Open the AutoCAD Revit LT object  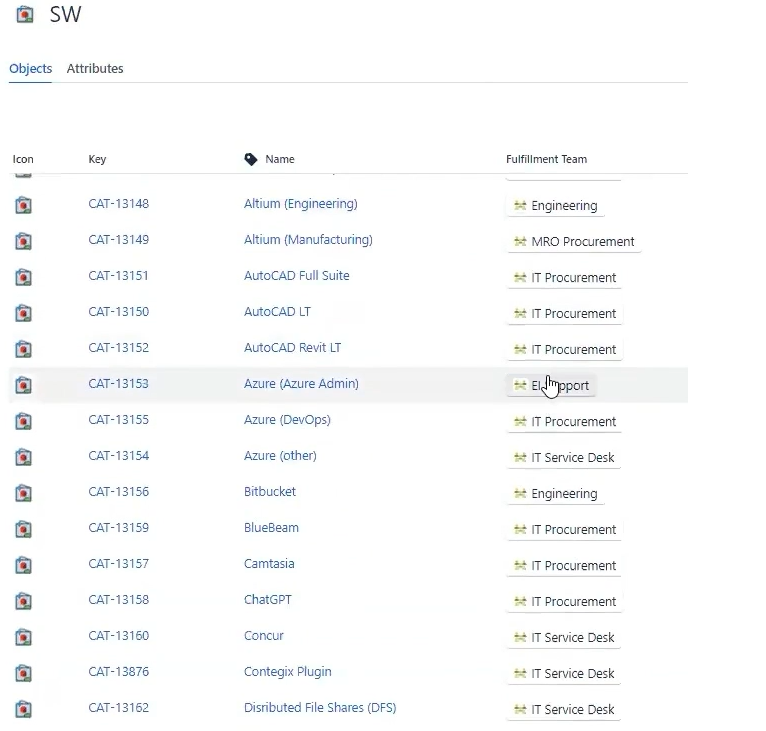(293, 348)
